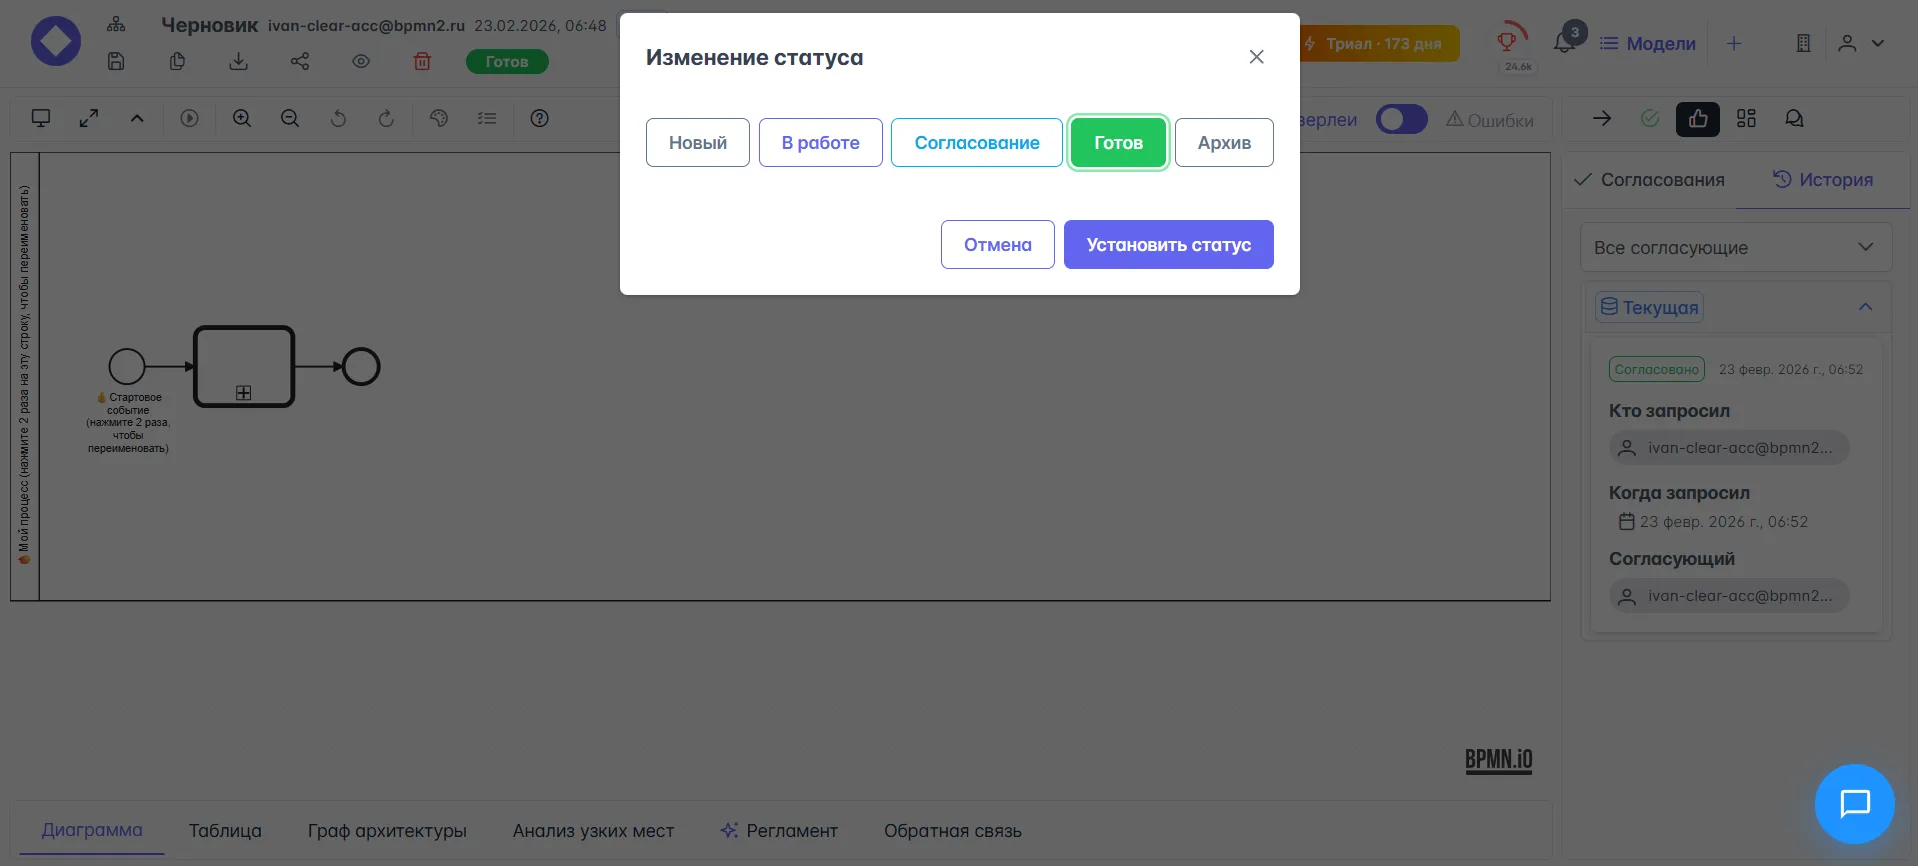Open the Все согласующие dropdown
Screen dimensions: 1918x866
pos(1735,248)
